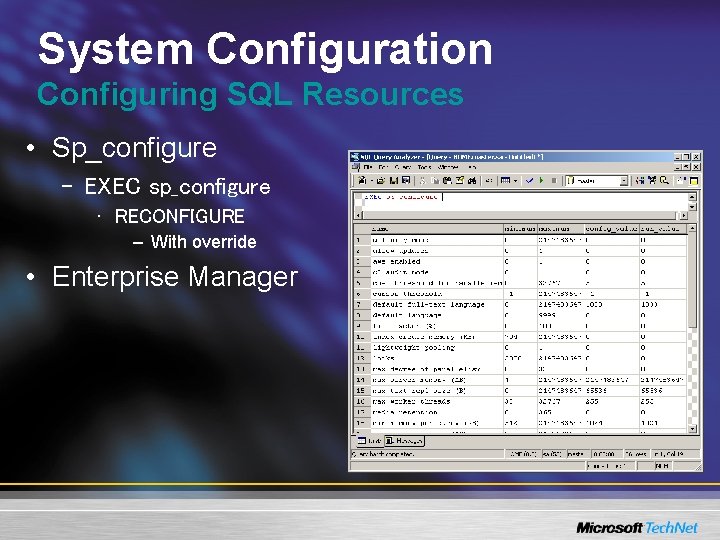Click the Object Search magnifier icon
Image resolution: width=720 pixels, height=540 pixels.
point(664,180)
